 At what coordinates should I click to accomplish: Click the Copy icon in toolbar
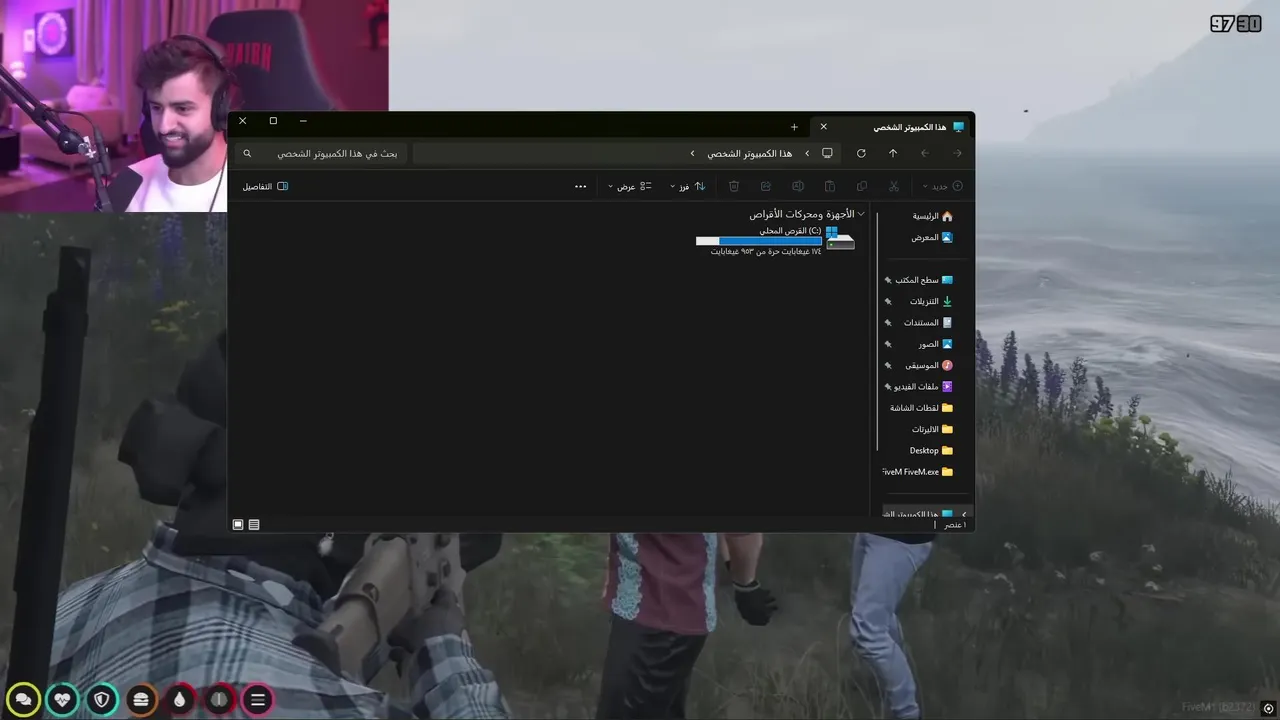(x=862, y=186)
